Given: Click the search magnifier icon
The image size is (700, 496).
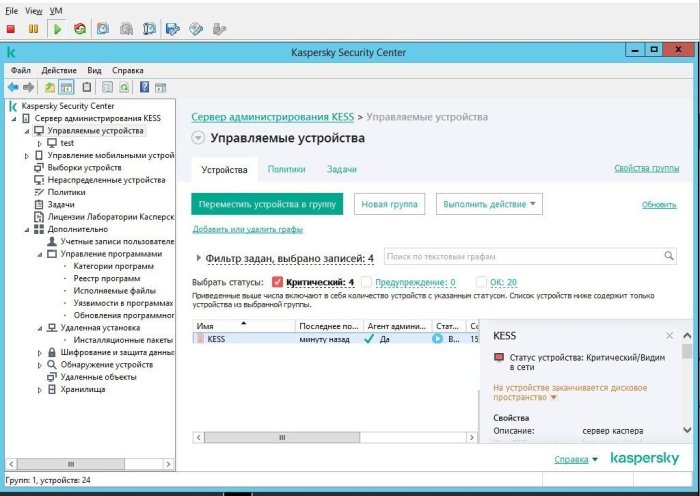Looking at the screenshot, I should tap(669, 256).
